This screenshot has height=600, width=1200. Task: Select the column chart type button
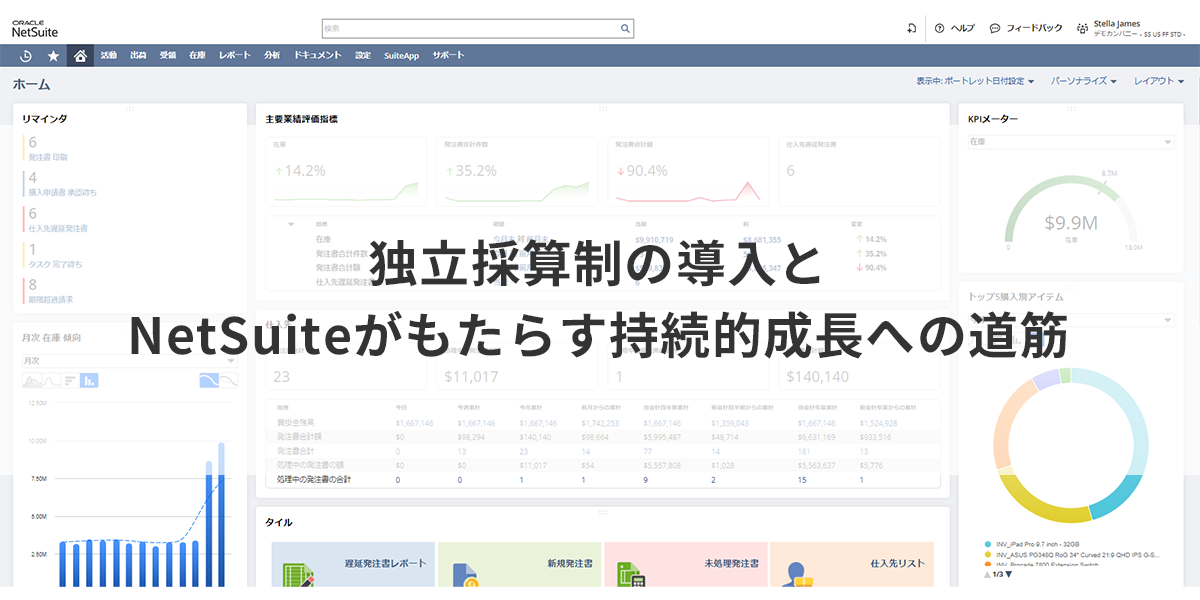89,380
